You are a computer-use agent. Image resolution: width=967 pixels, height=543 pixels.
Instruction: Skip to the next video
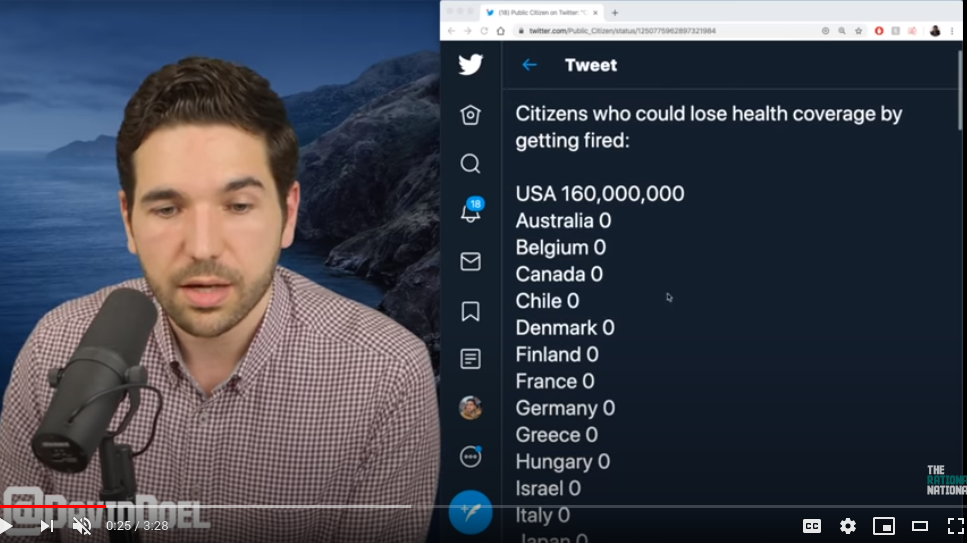pos(47,526)
